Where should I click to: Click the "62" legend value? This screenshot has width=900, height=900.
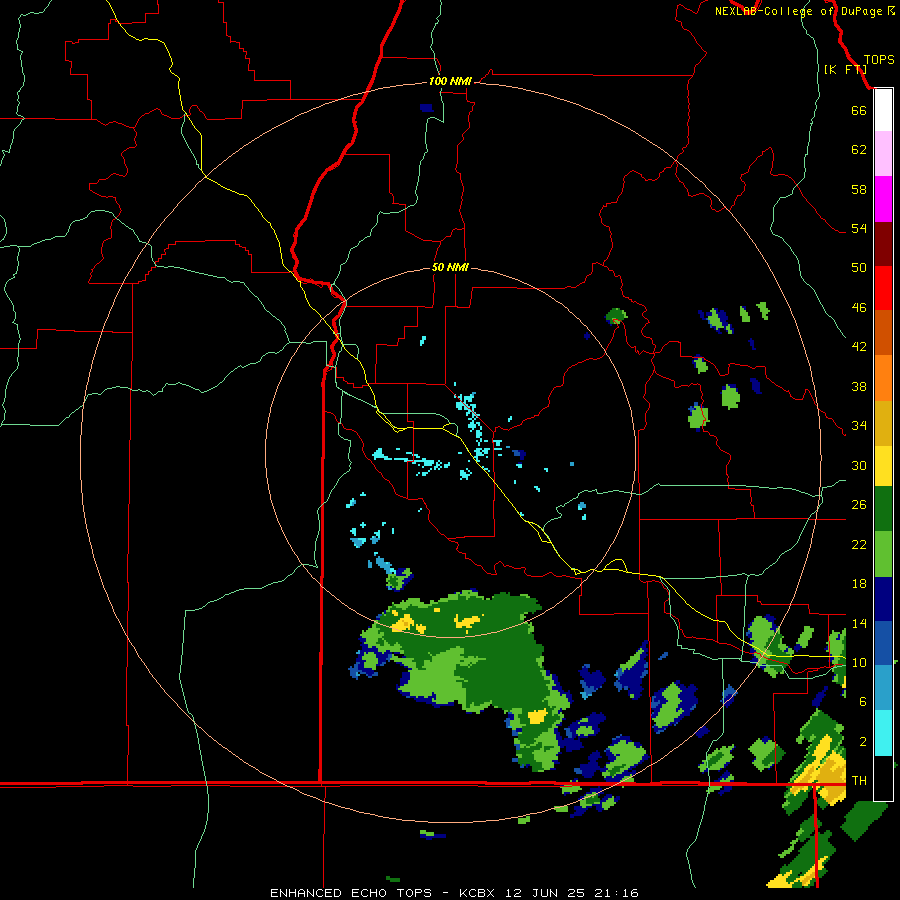pyautogui.click(x=859, y=150)
